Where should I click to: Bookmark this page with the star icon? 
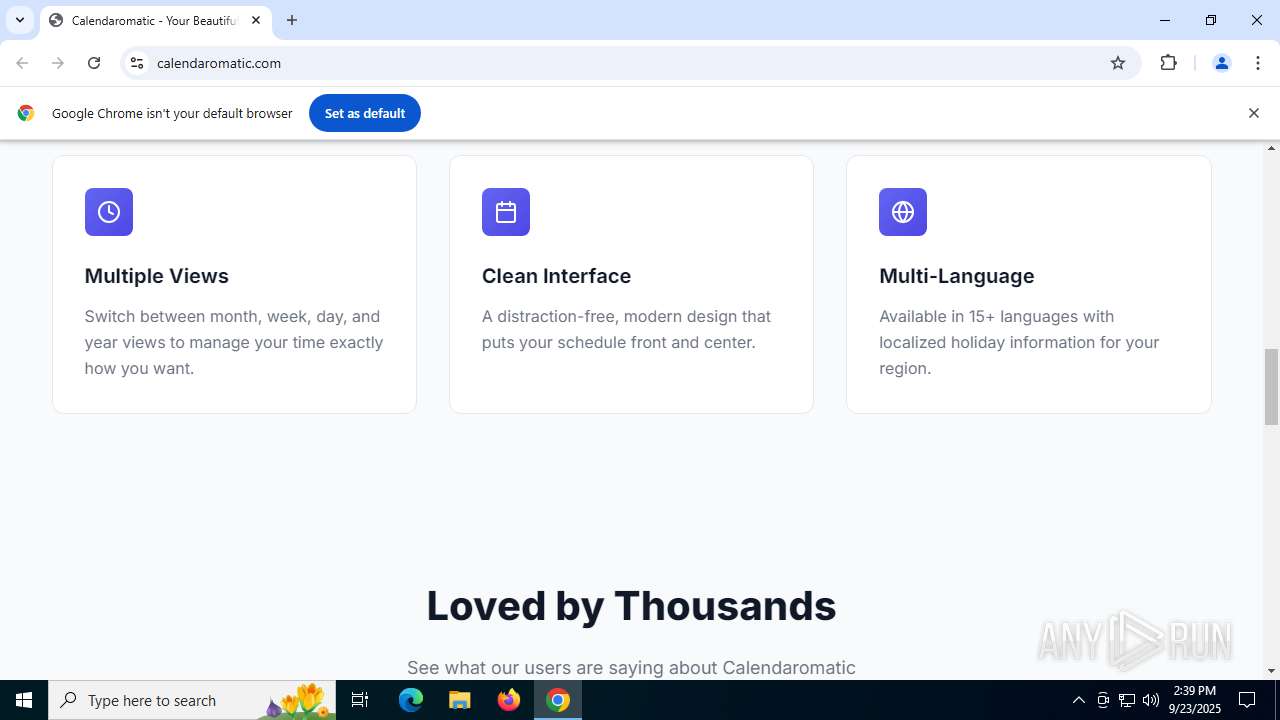pyautogui.click(x=1118, y=63)
